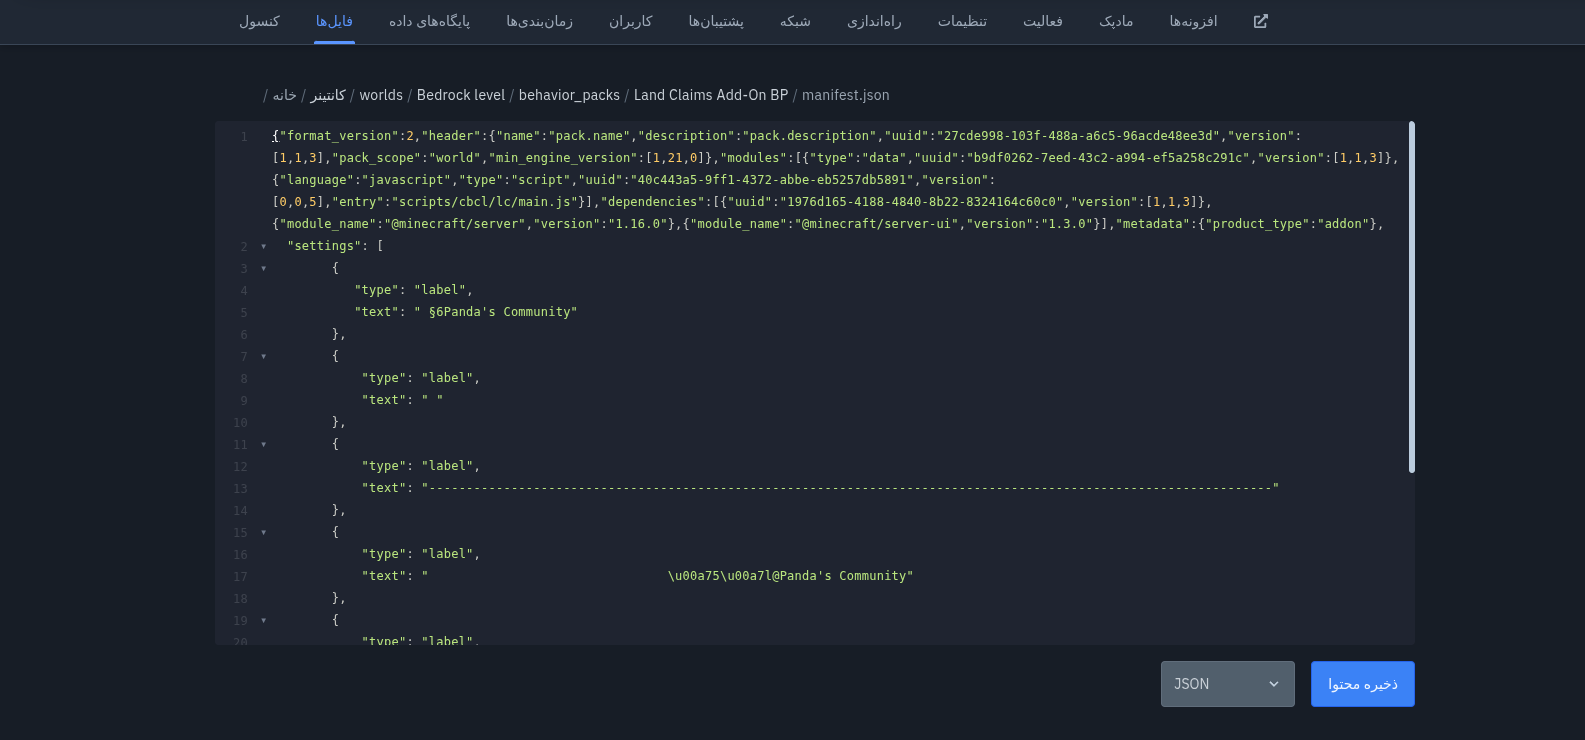Open the مادپک tab
This screenshot has height=740, width=1585.
pos(1116,21)
